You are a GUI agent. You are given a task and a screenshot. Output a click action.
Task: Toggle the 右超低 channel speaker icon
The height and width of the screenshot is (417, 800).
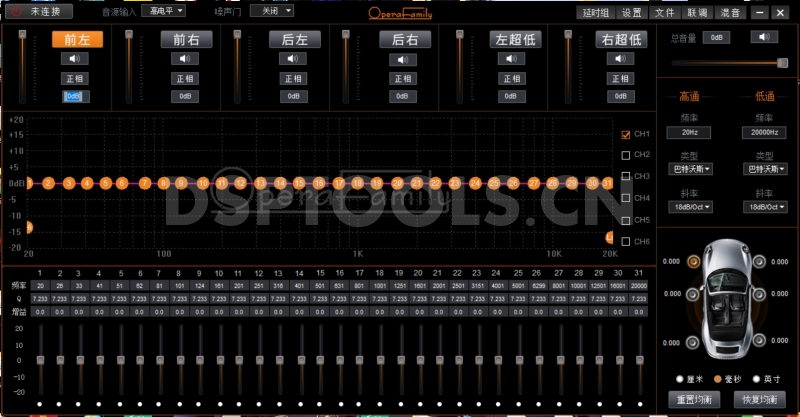tap(620, 59)
